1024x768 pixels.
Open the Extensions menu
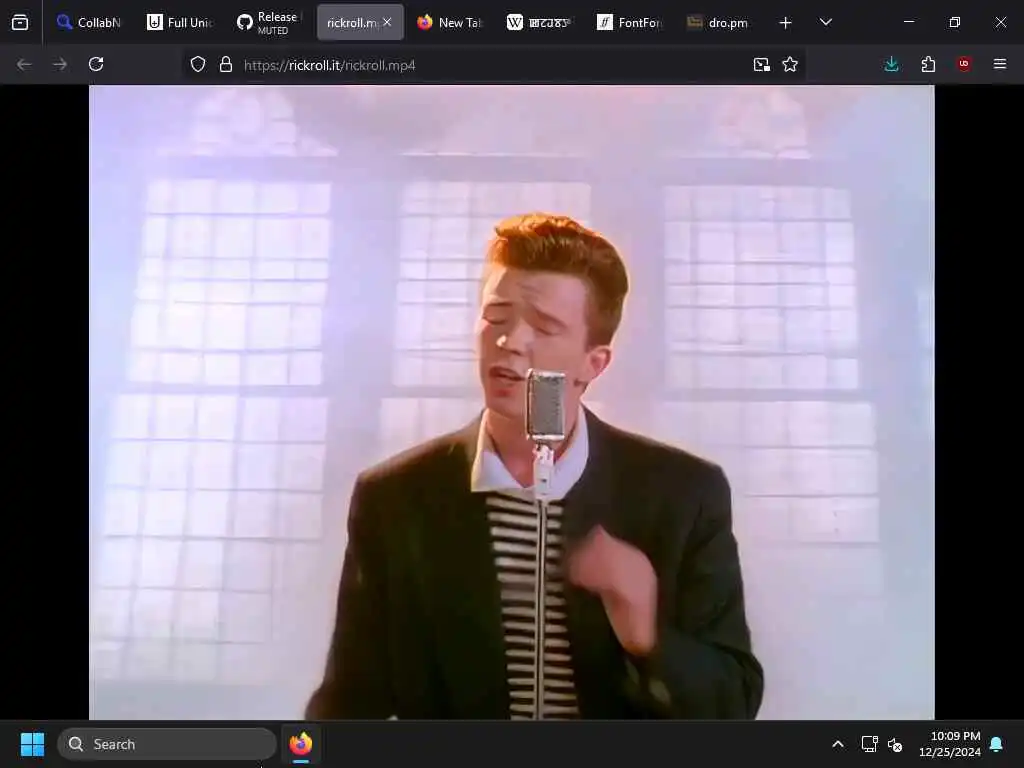(x=928, y=64)
